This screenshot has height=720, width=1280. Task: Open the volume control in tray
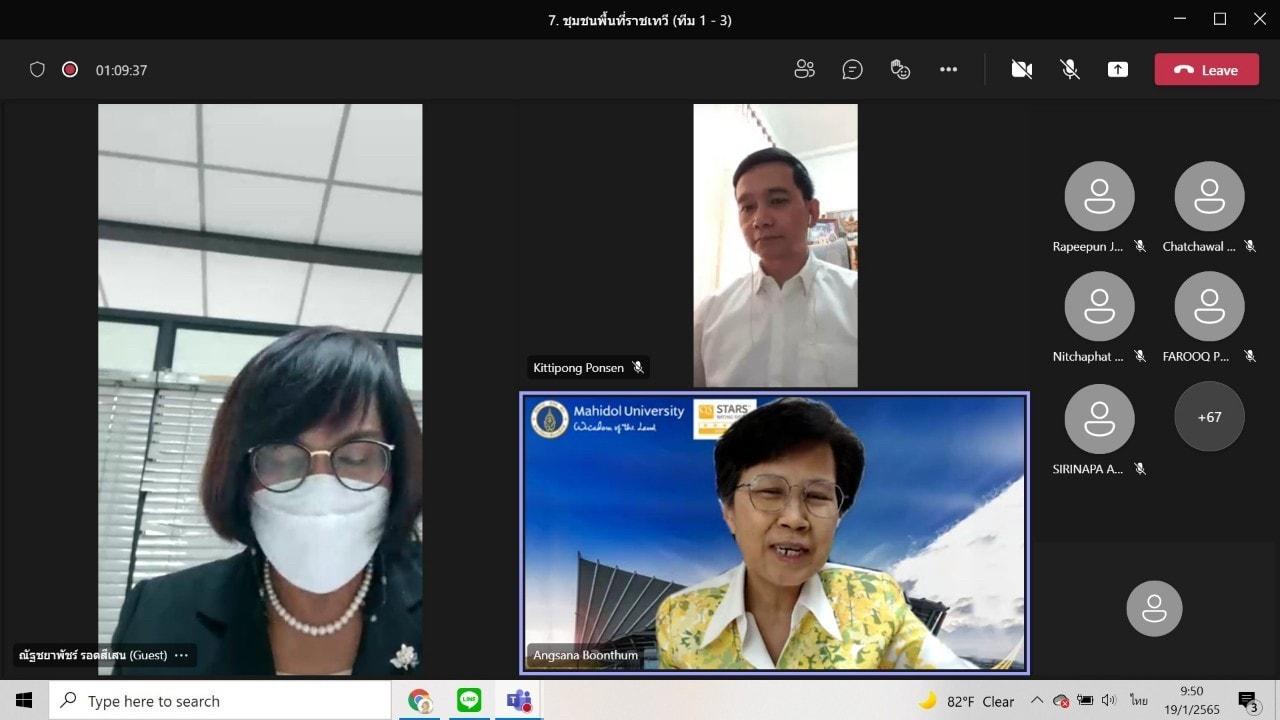coord(1109,701)
